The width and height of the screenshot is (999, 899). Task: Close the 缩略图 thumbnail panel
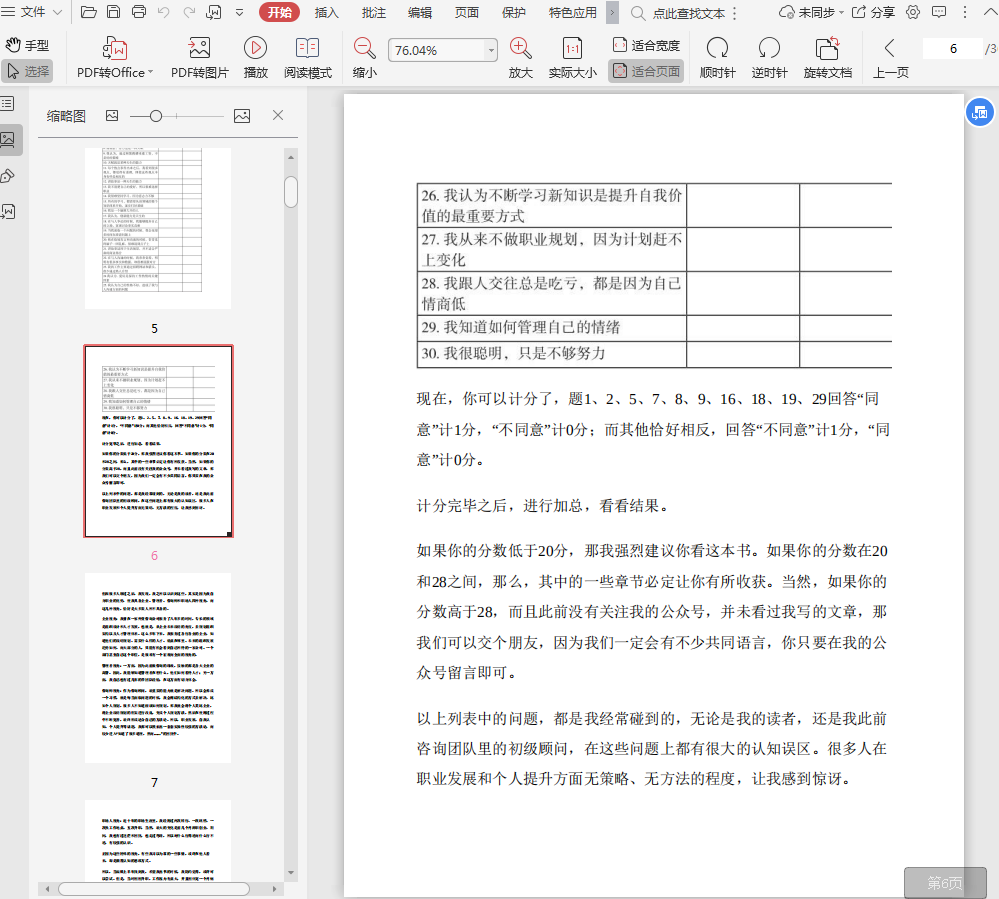click(278, 115)
